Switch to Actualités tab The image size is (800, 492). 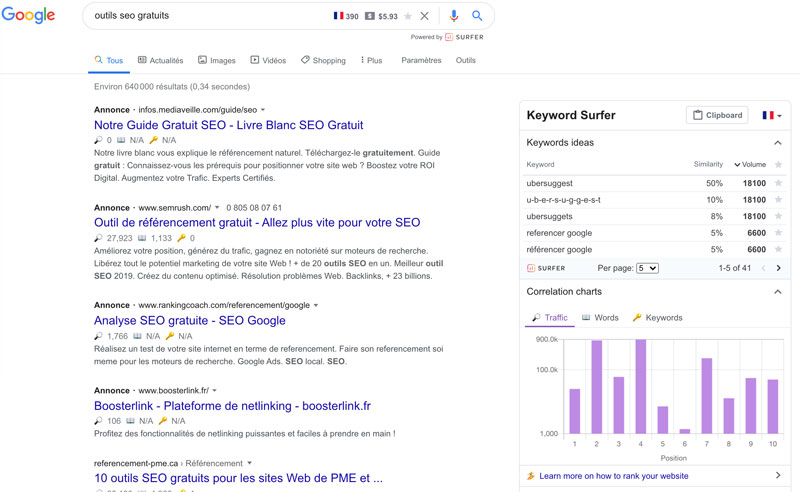pyautogui.click(x=161, y=60)
